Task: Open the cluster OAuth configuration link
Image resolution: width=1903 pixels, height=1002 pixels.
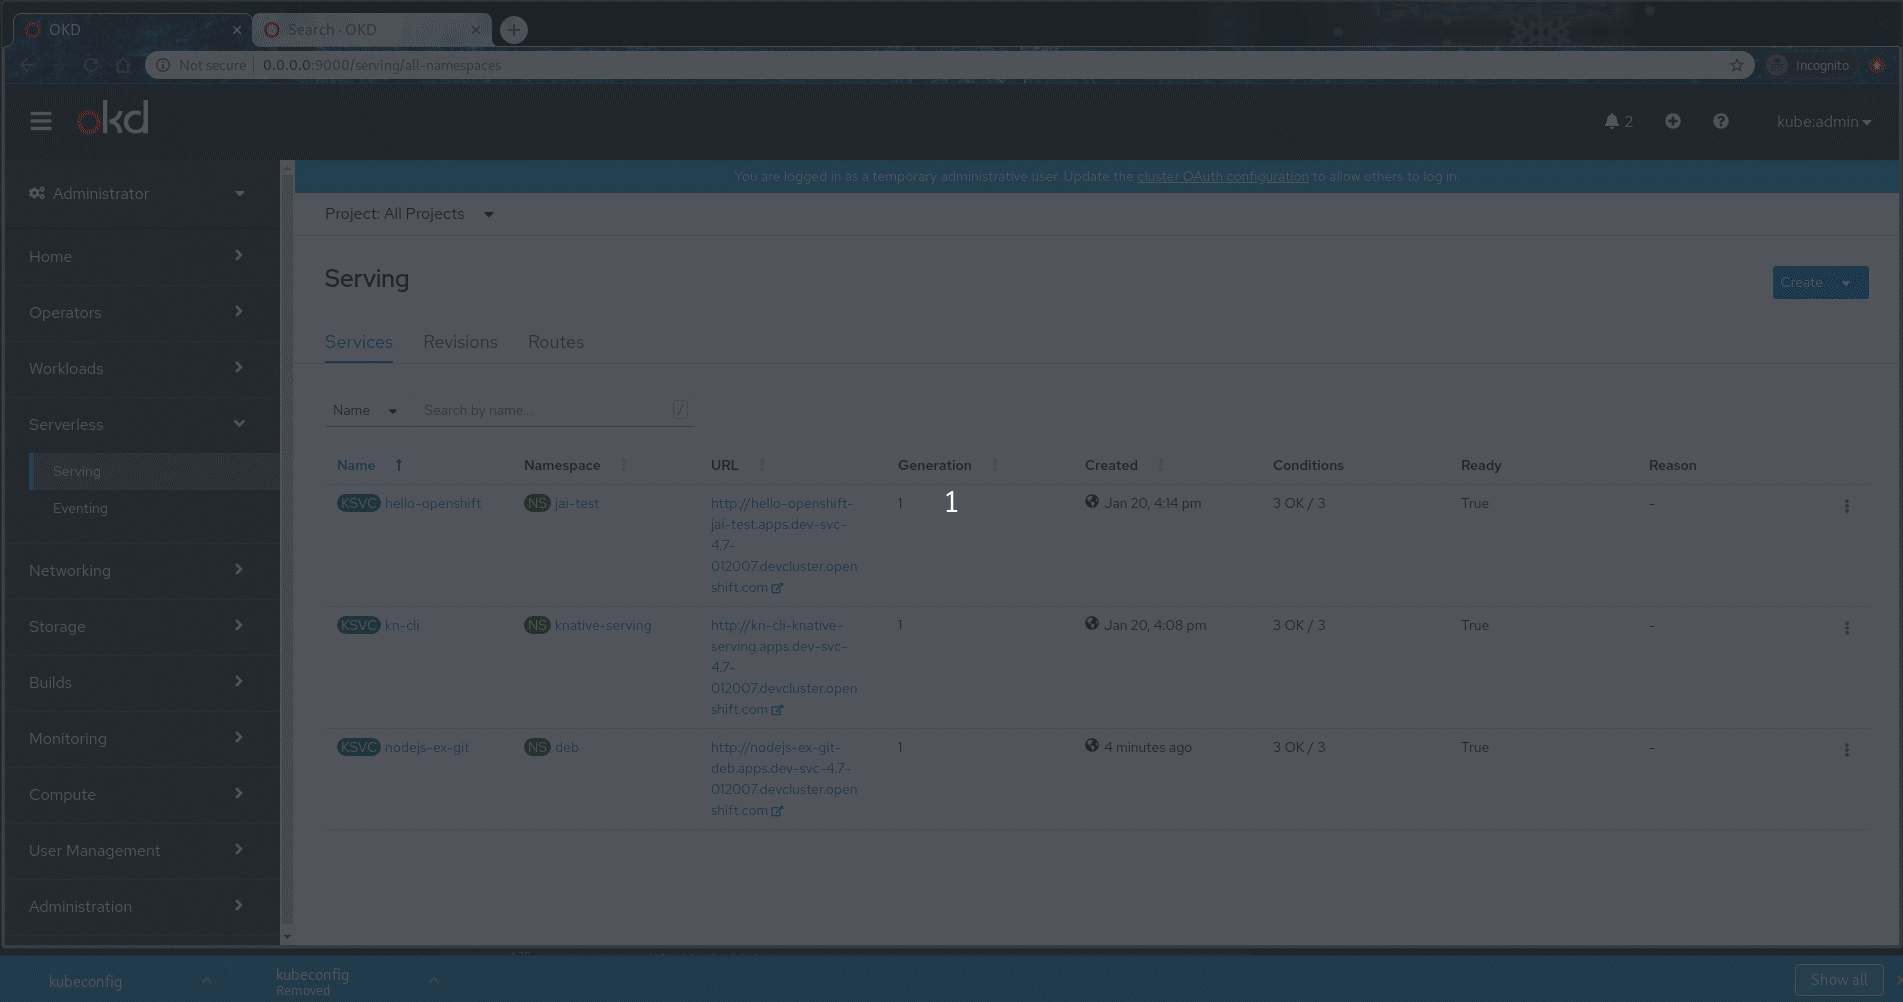Action: point(1222,176)
